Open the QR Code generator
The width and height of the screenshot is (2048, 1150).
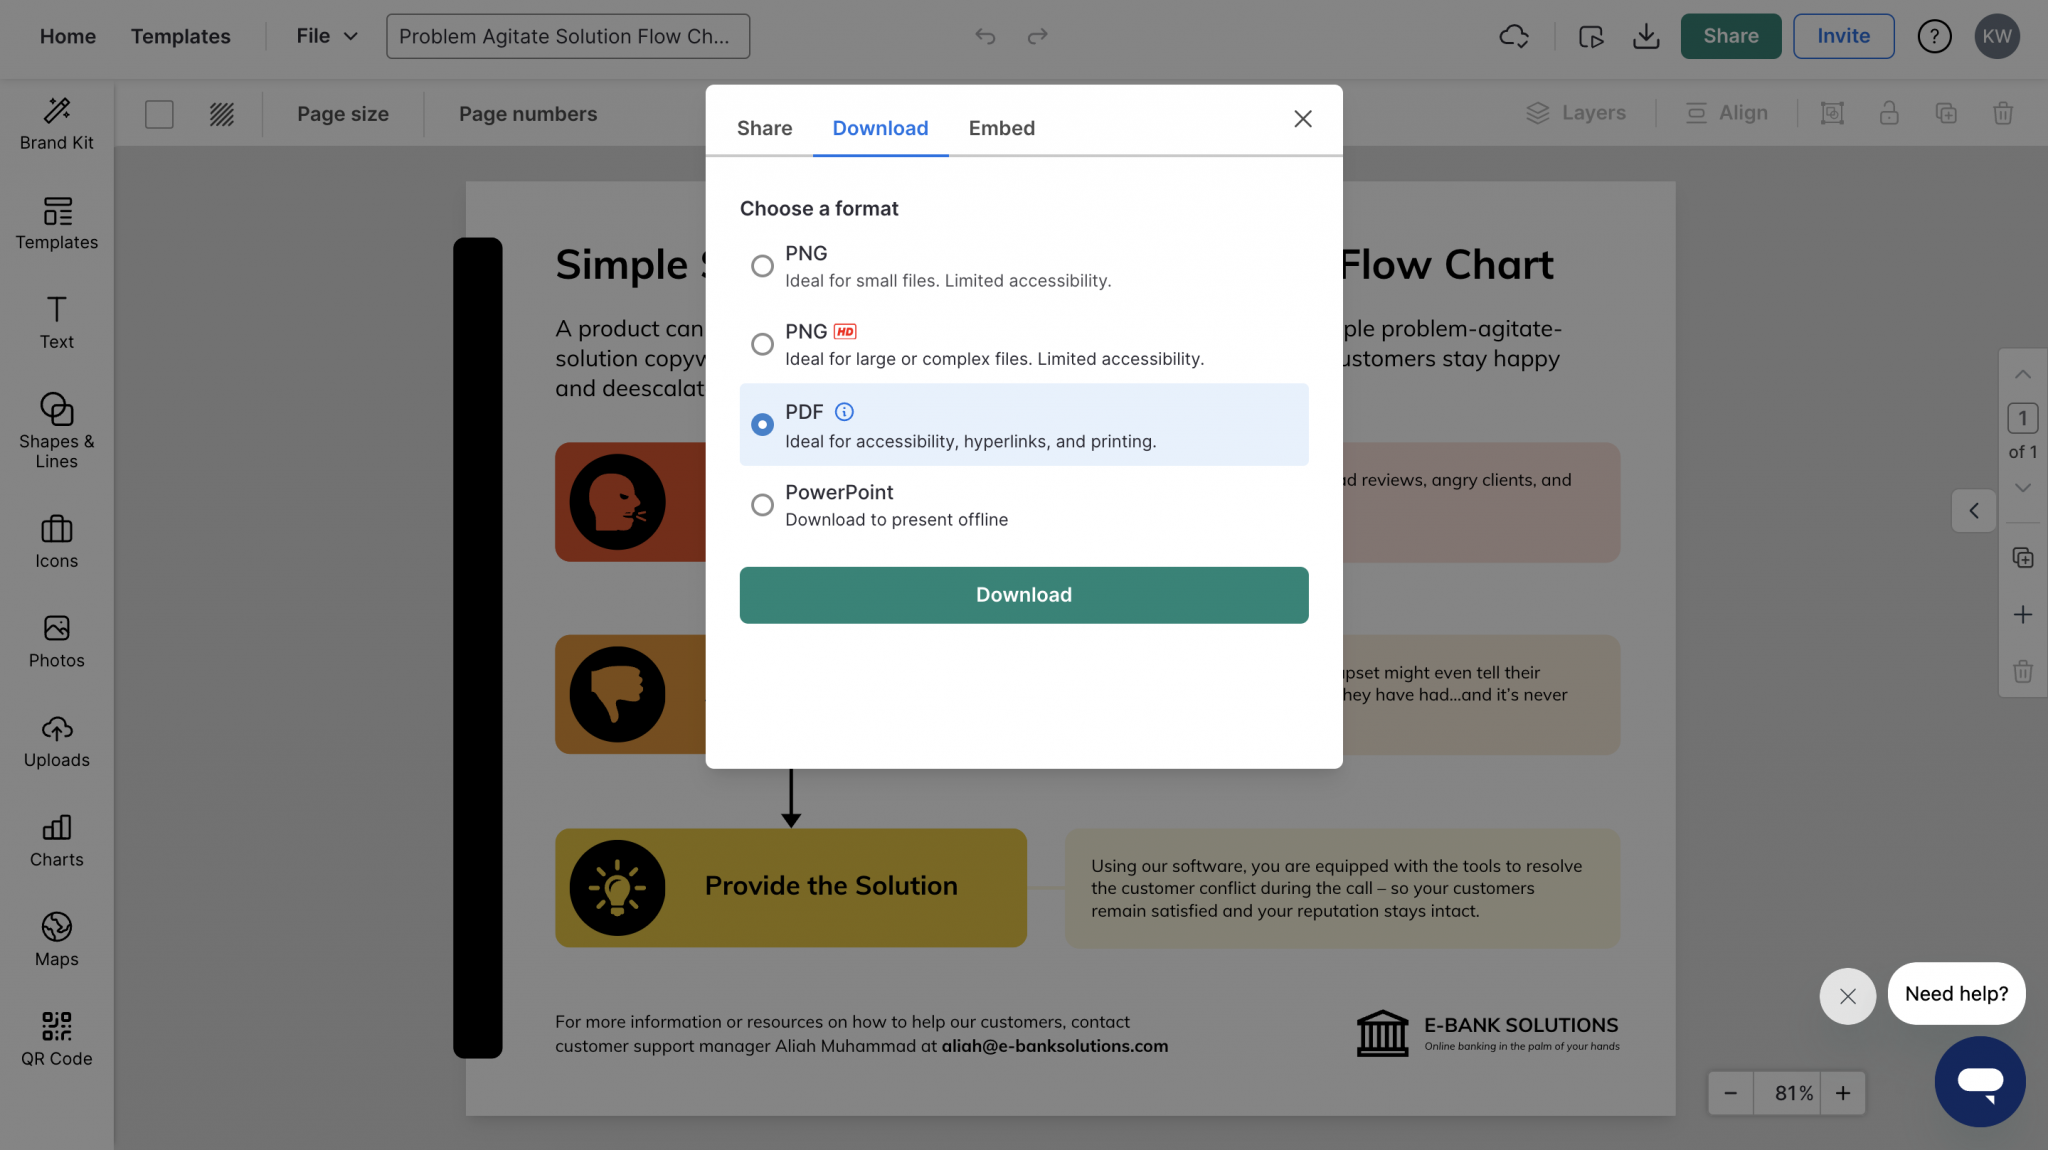56,1037
